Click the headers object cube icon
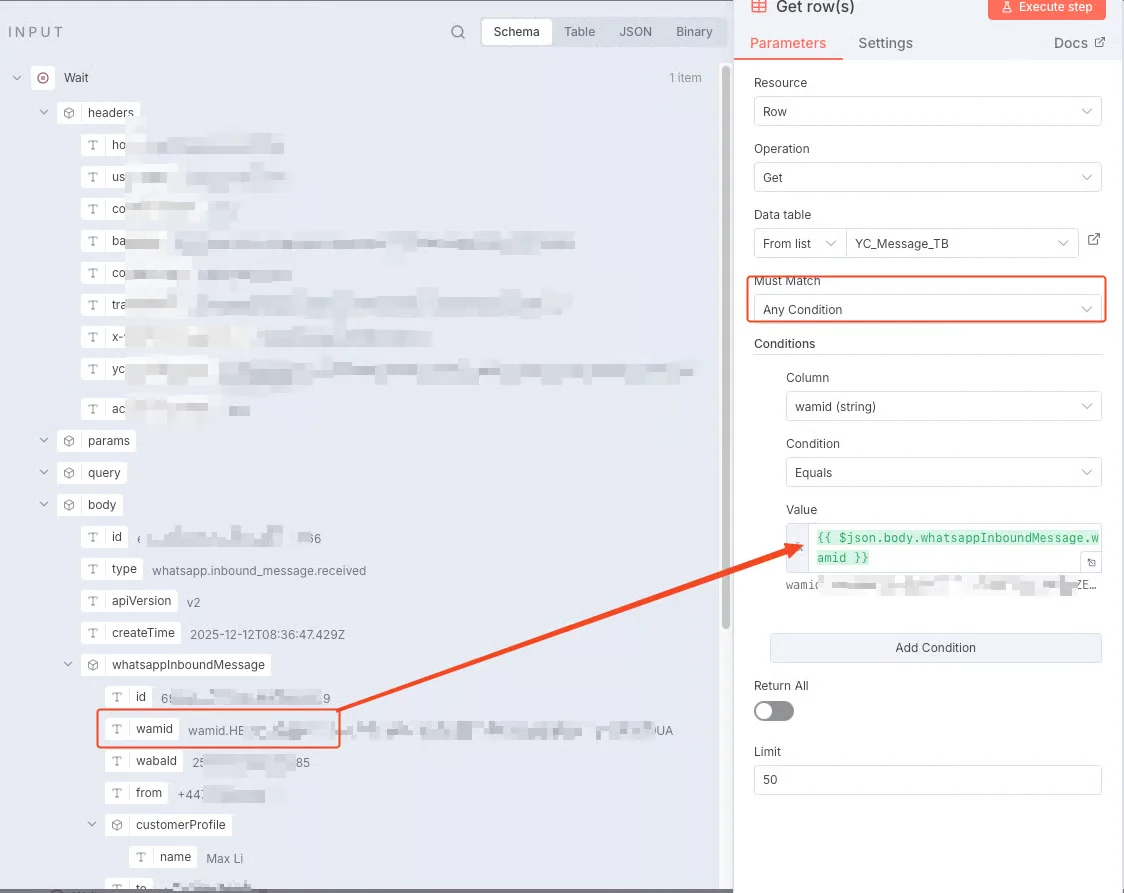 pos(69,113)
